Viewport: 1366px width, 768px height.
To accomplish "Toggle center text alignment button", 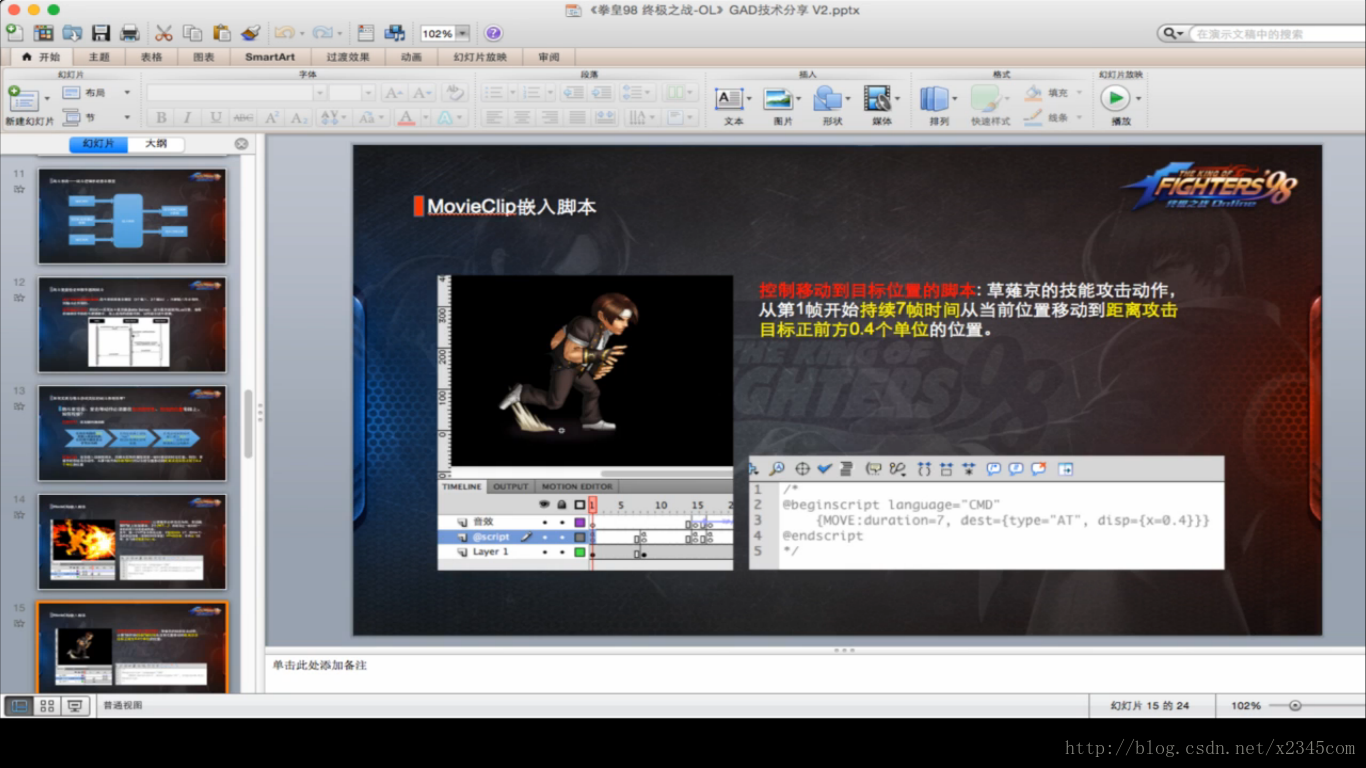I will tap(521, 118).
